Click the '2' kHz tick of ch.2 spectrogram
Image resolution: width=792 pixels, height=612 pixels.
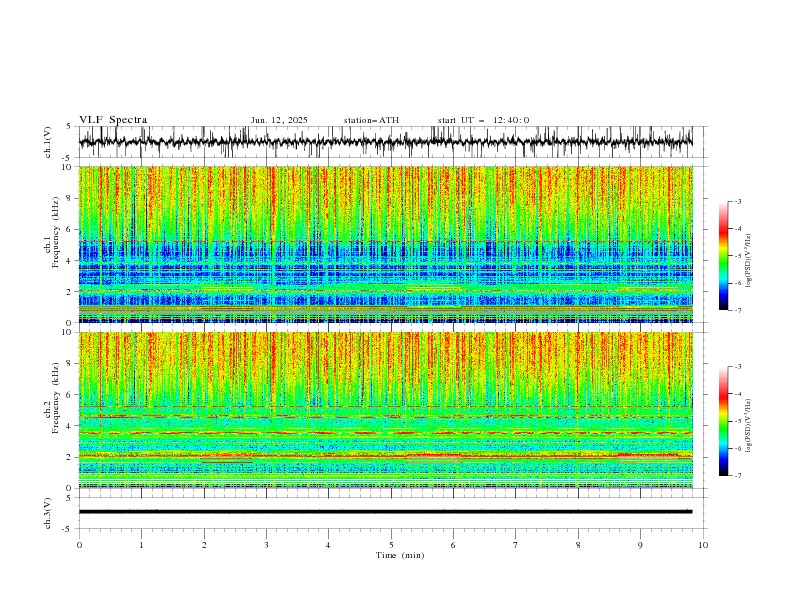coord(70,457)
